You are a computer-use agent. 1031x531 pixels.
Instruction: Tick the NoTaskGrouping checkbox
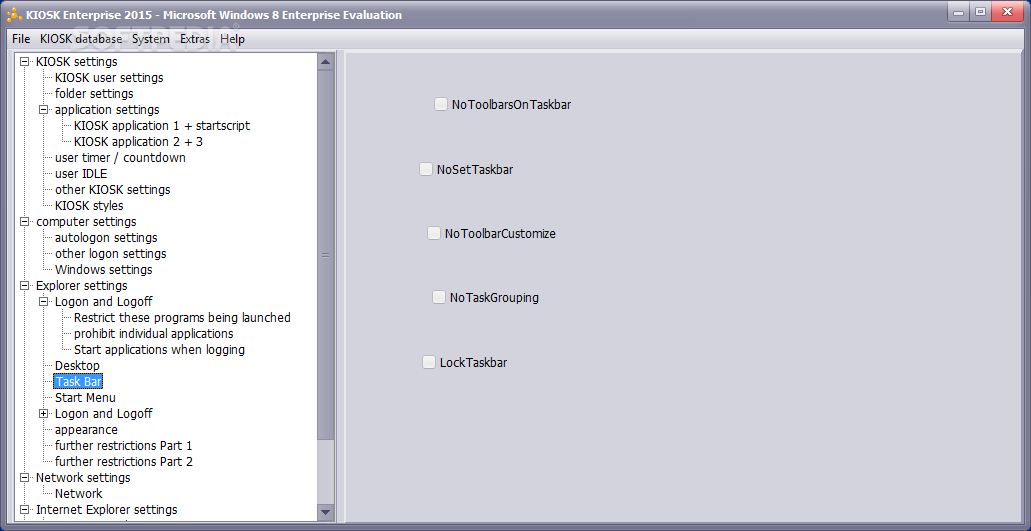click(439, 297)
